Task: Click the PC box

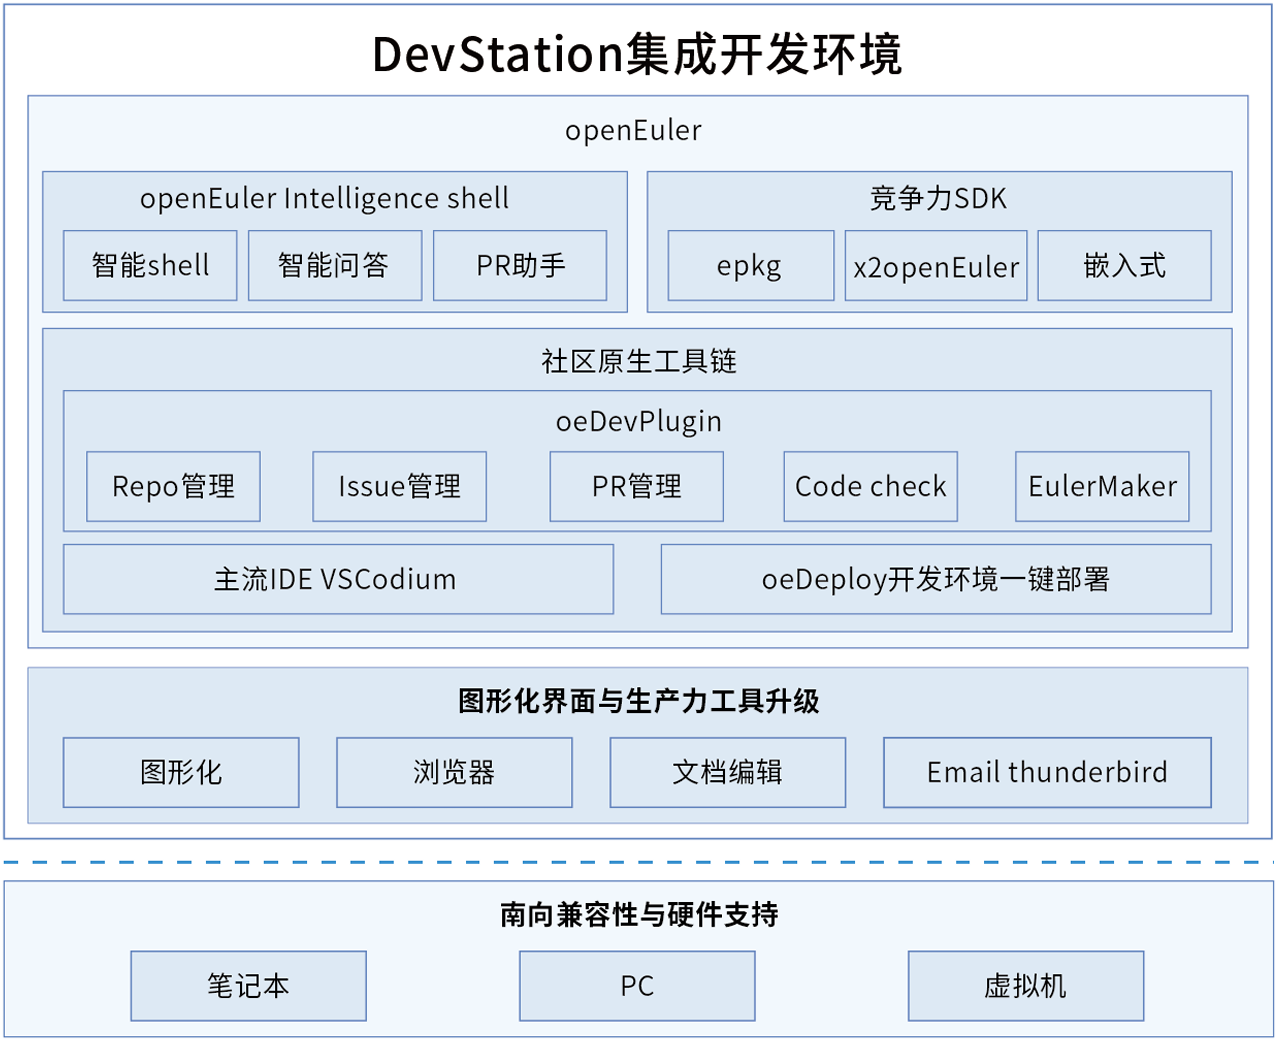Action: point(637,986)
